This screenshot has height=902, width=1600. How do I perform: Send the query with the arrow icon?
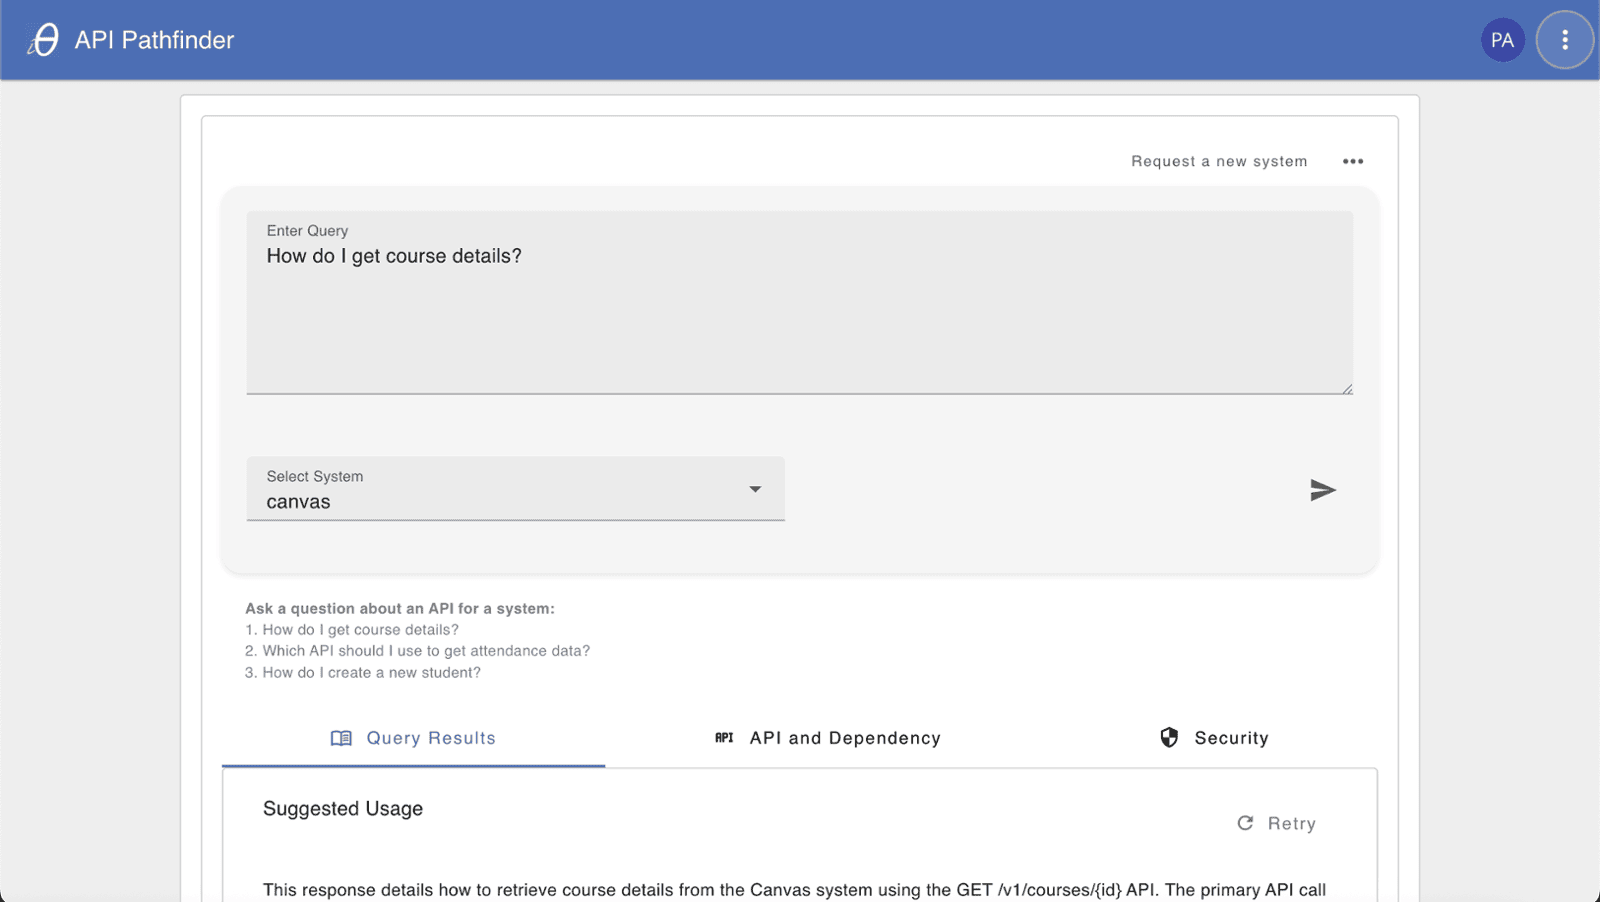pos(1323,490)
